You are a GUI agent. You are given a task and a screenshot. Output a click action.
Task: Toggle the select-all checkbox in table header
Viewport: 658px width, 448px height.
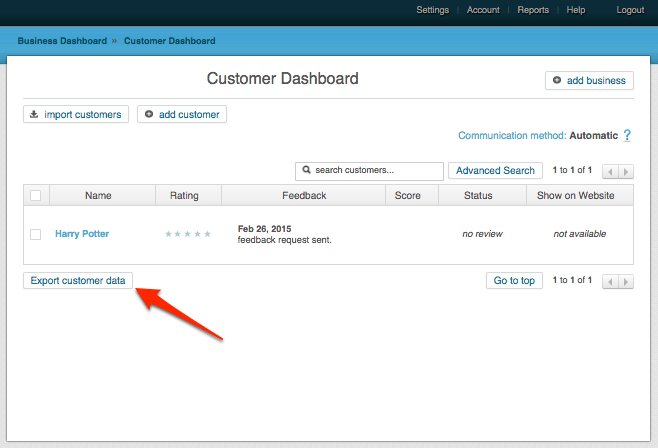click(36, 195)
